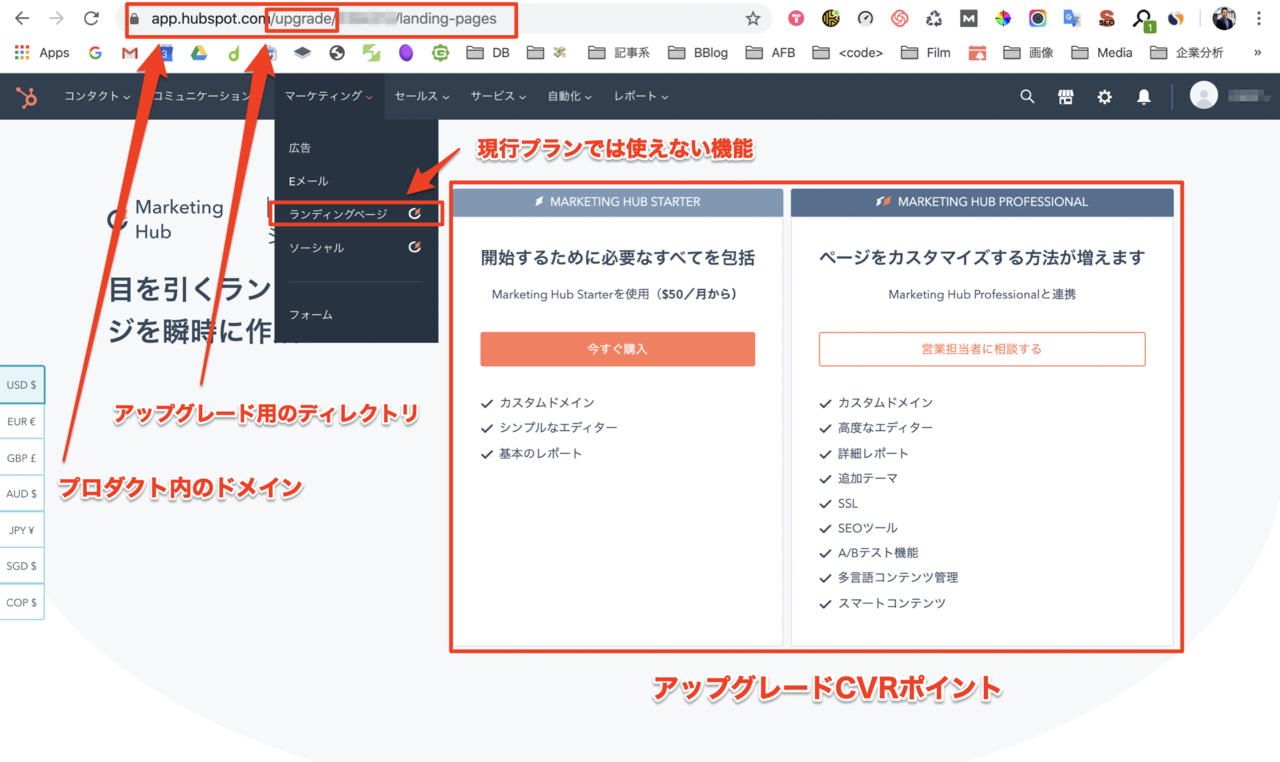The height and width of the screenshot is (762, 1280).
Task: Switch currency to COP $
Action: click(x=22, y=602)
